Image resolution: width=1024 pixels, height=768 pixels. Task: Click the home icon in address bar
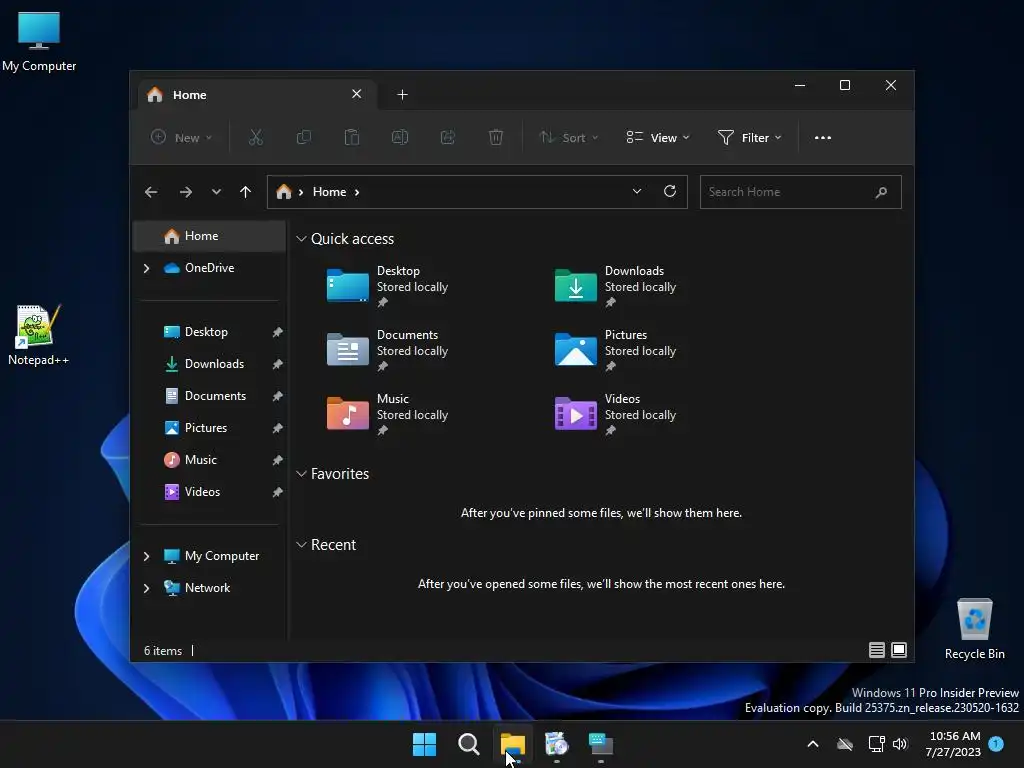pos(283,191)
